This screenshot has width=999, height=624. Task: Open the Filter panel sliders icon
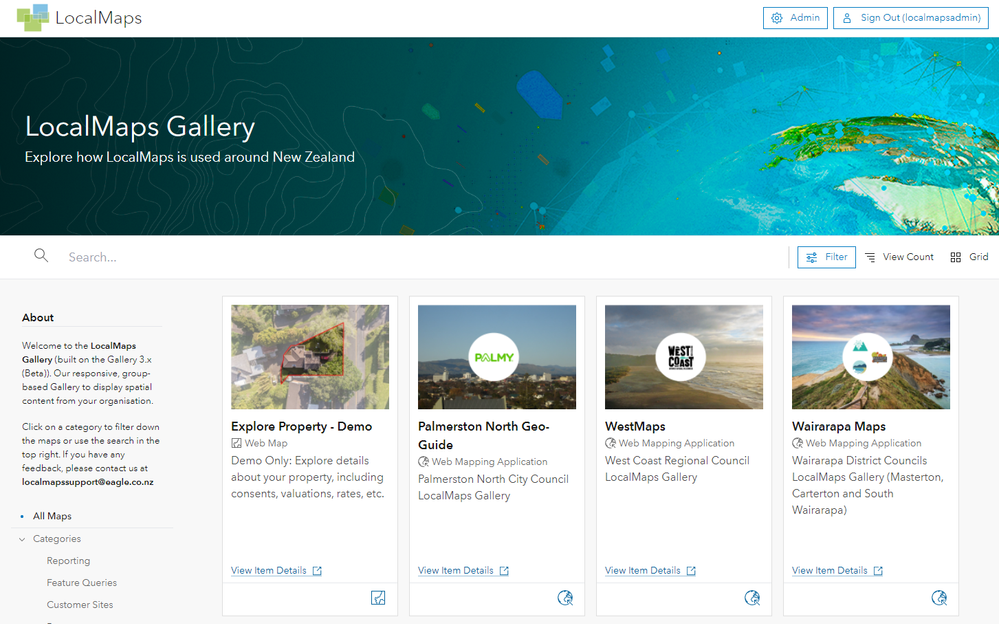coord(810,257)
